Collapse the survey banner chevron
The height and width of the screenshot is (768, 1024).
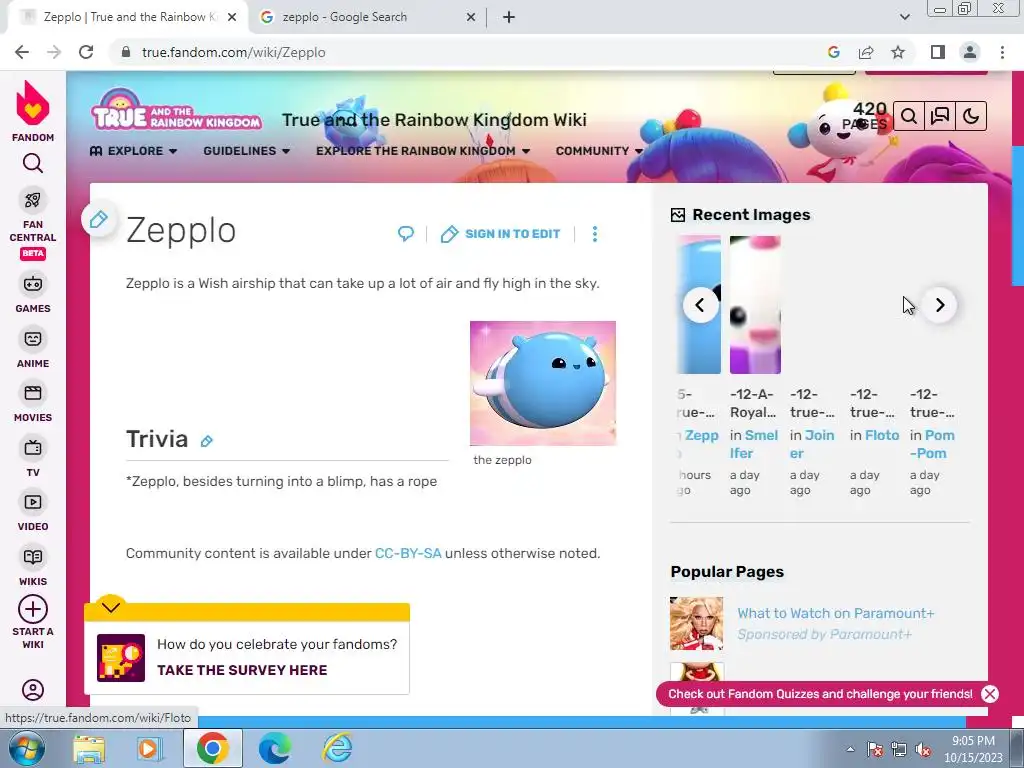click(x=111, y=607)
